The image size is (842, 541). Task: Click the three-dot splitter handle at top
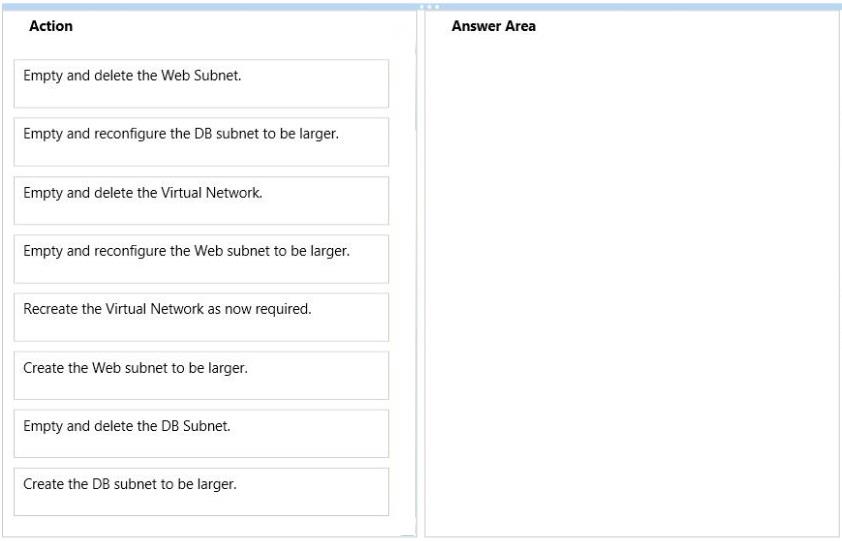[x=430, y=7]
